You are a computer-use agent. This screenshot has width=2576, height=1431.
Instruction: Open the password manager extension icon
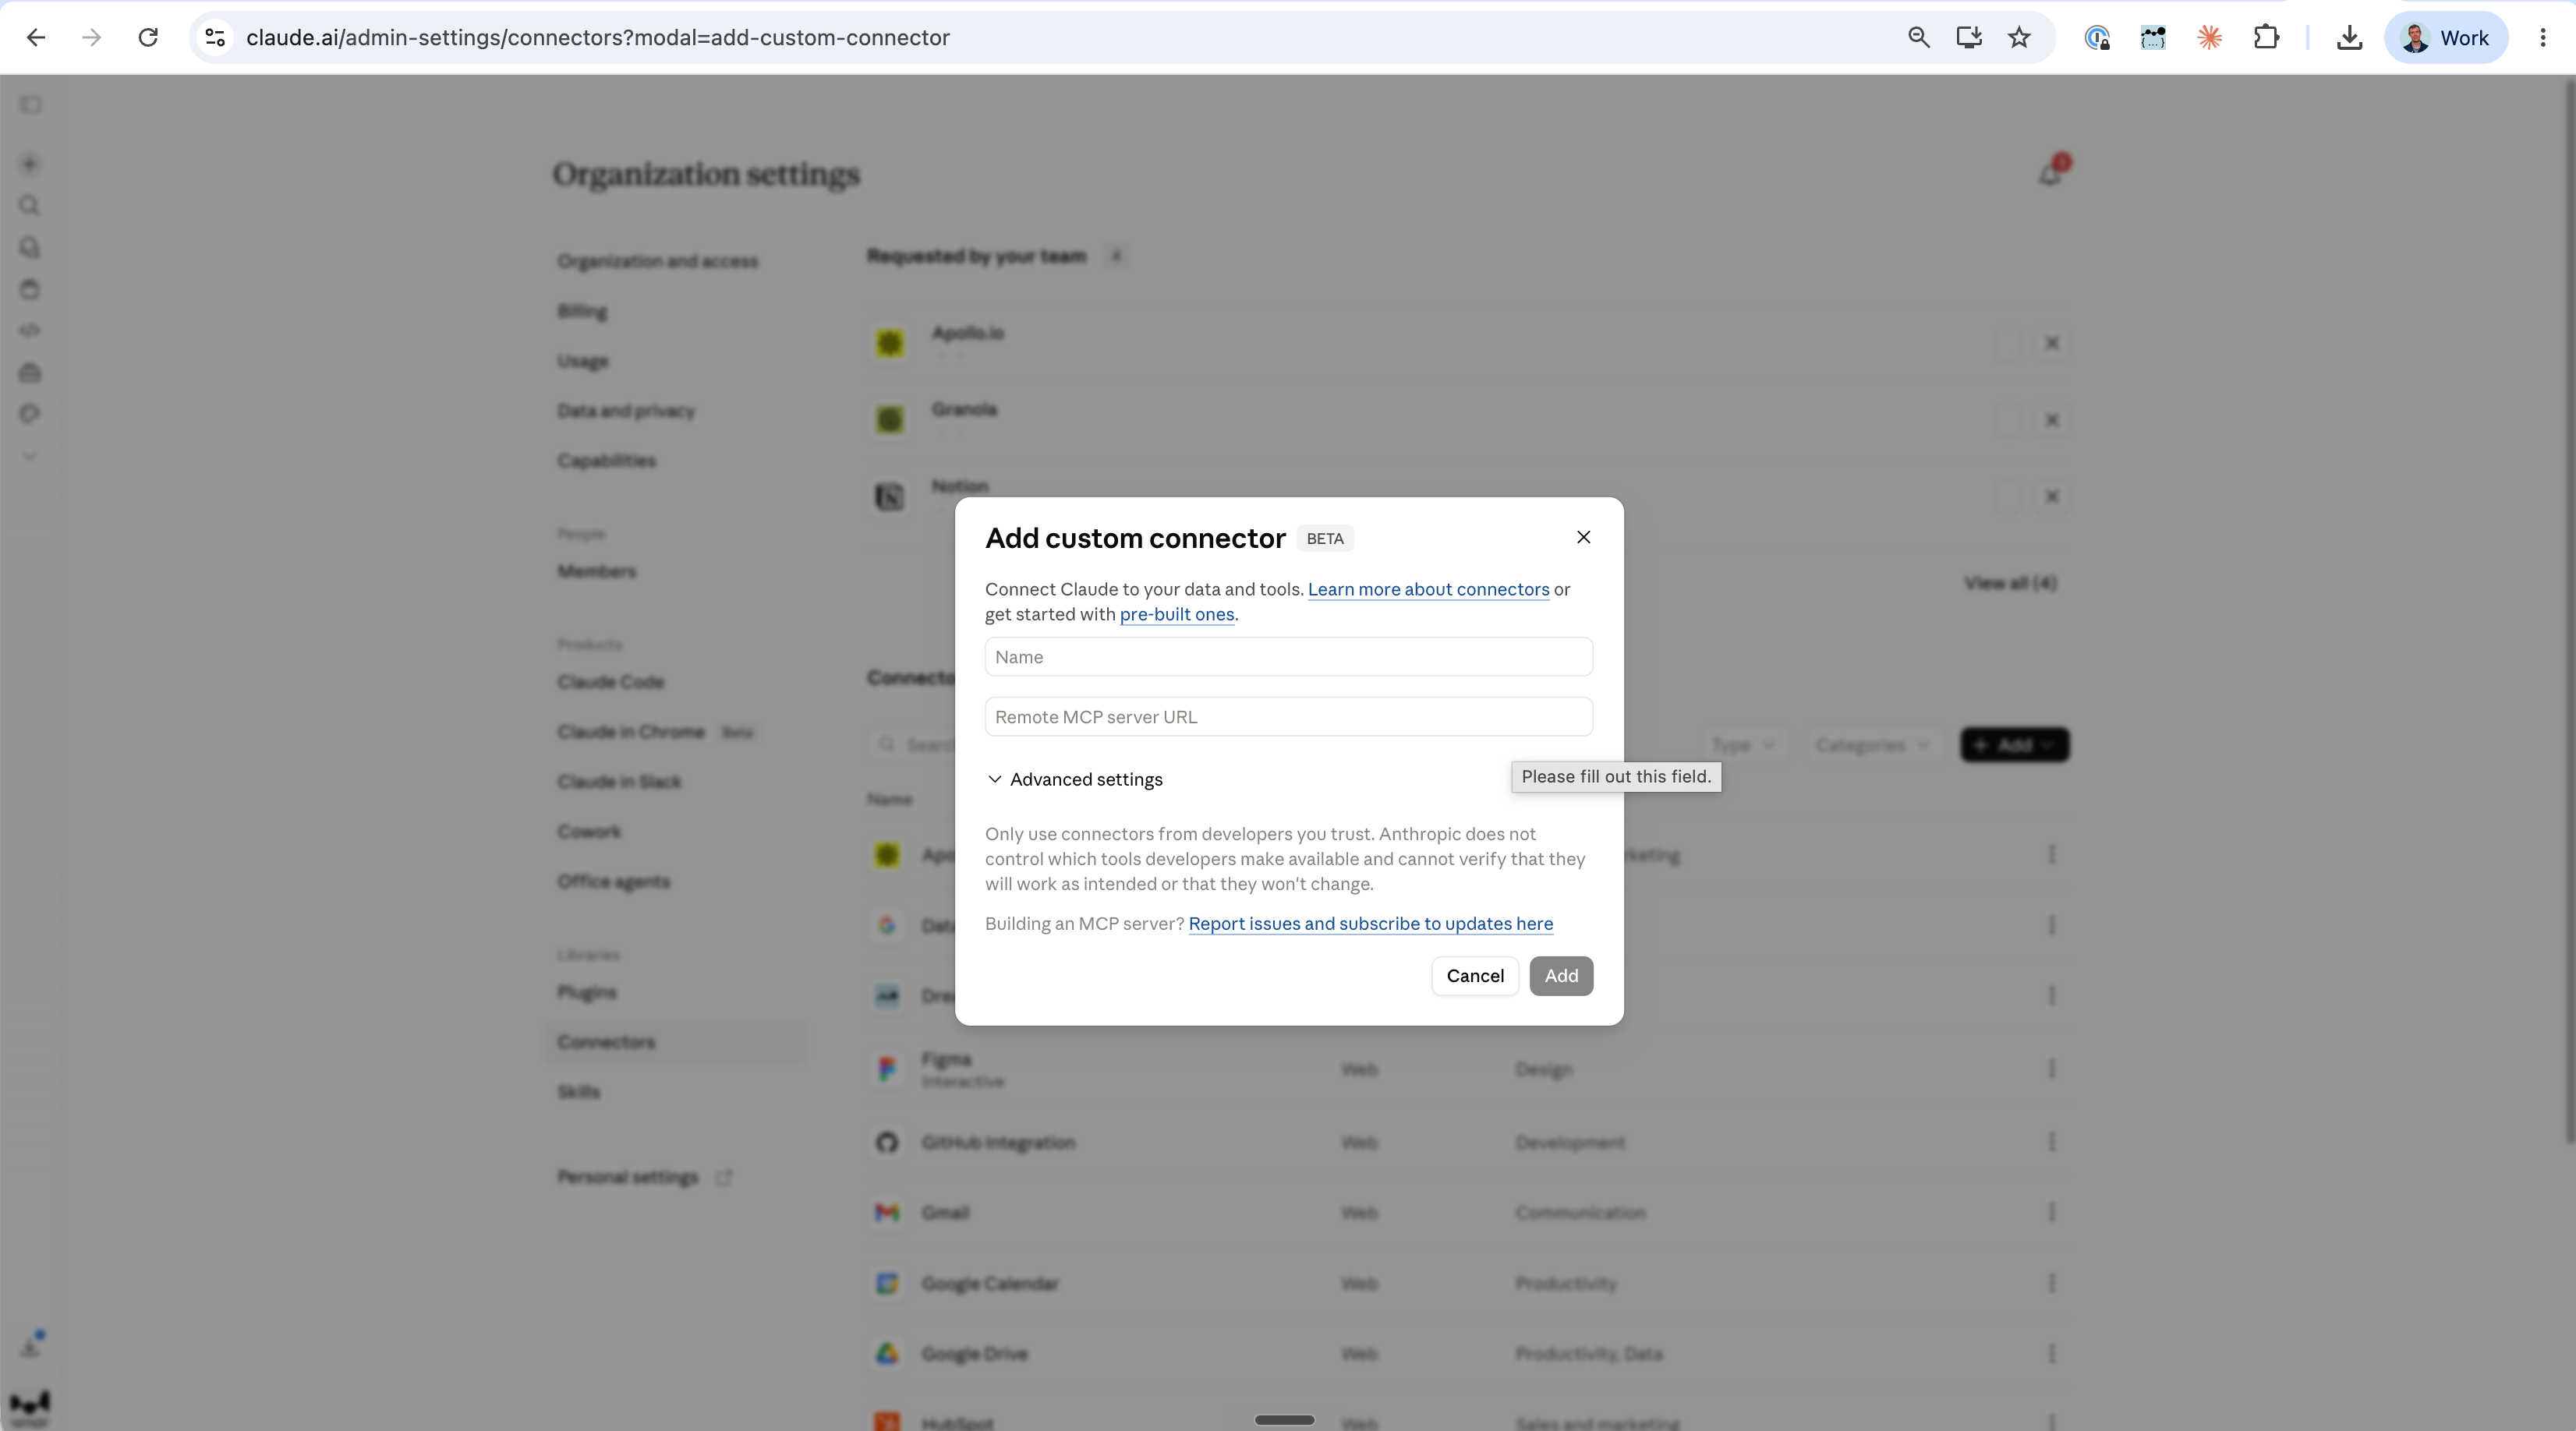2097,38
